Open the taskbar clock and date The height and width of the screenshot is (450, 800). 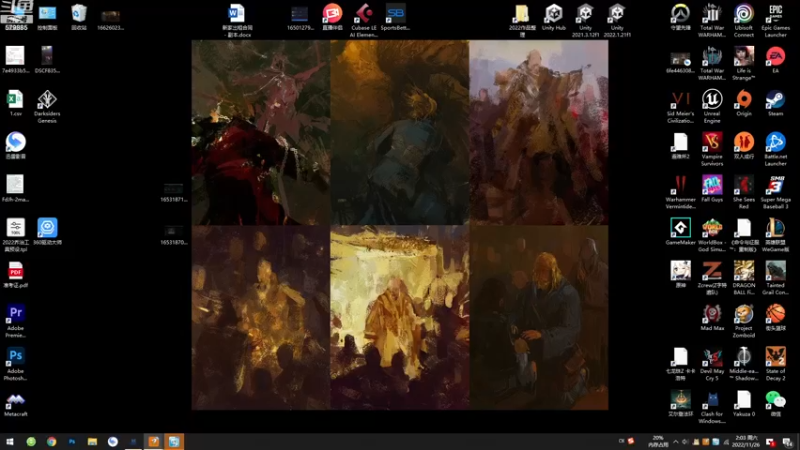click(x=745, y=442)
